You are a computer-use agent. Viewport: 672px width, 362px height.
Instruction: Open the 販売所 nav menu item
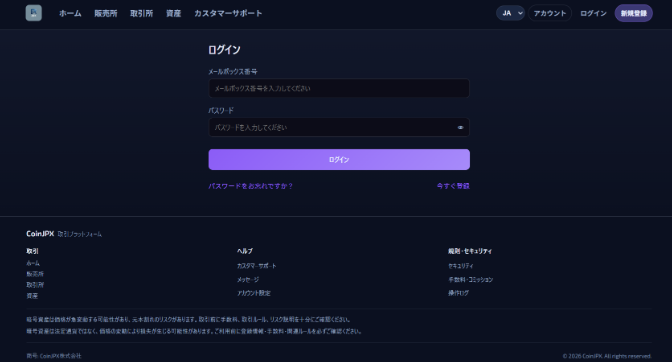[x=106, y=13]
